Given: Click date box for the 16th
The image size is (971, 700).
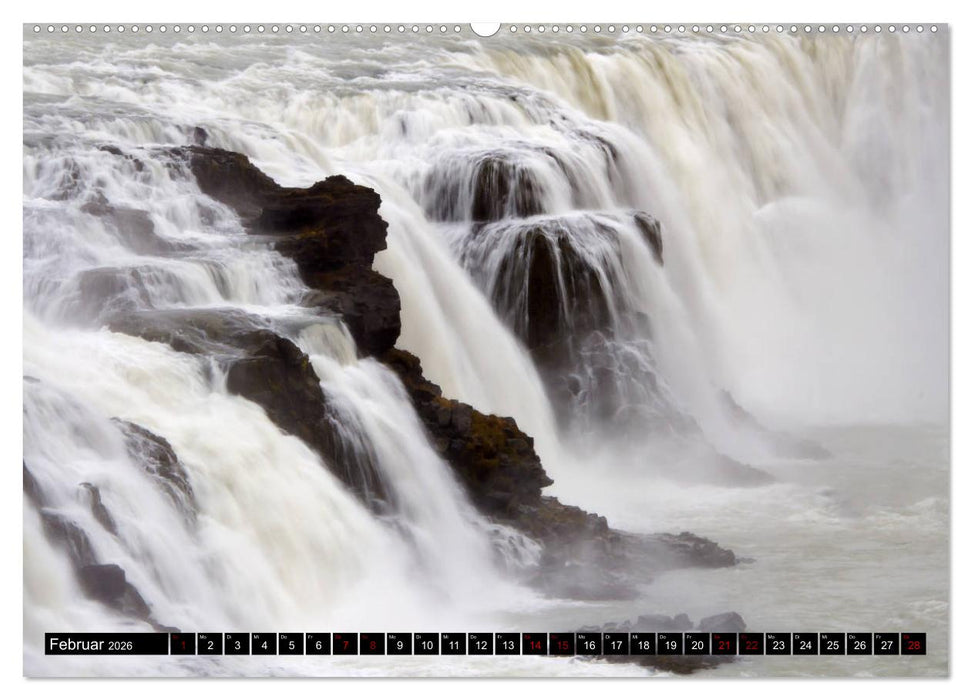Looking at the screenshot, I should coord(588,644).
